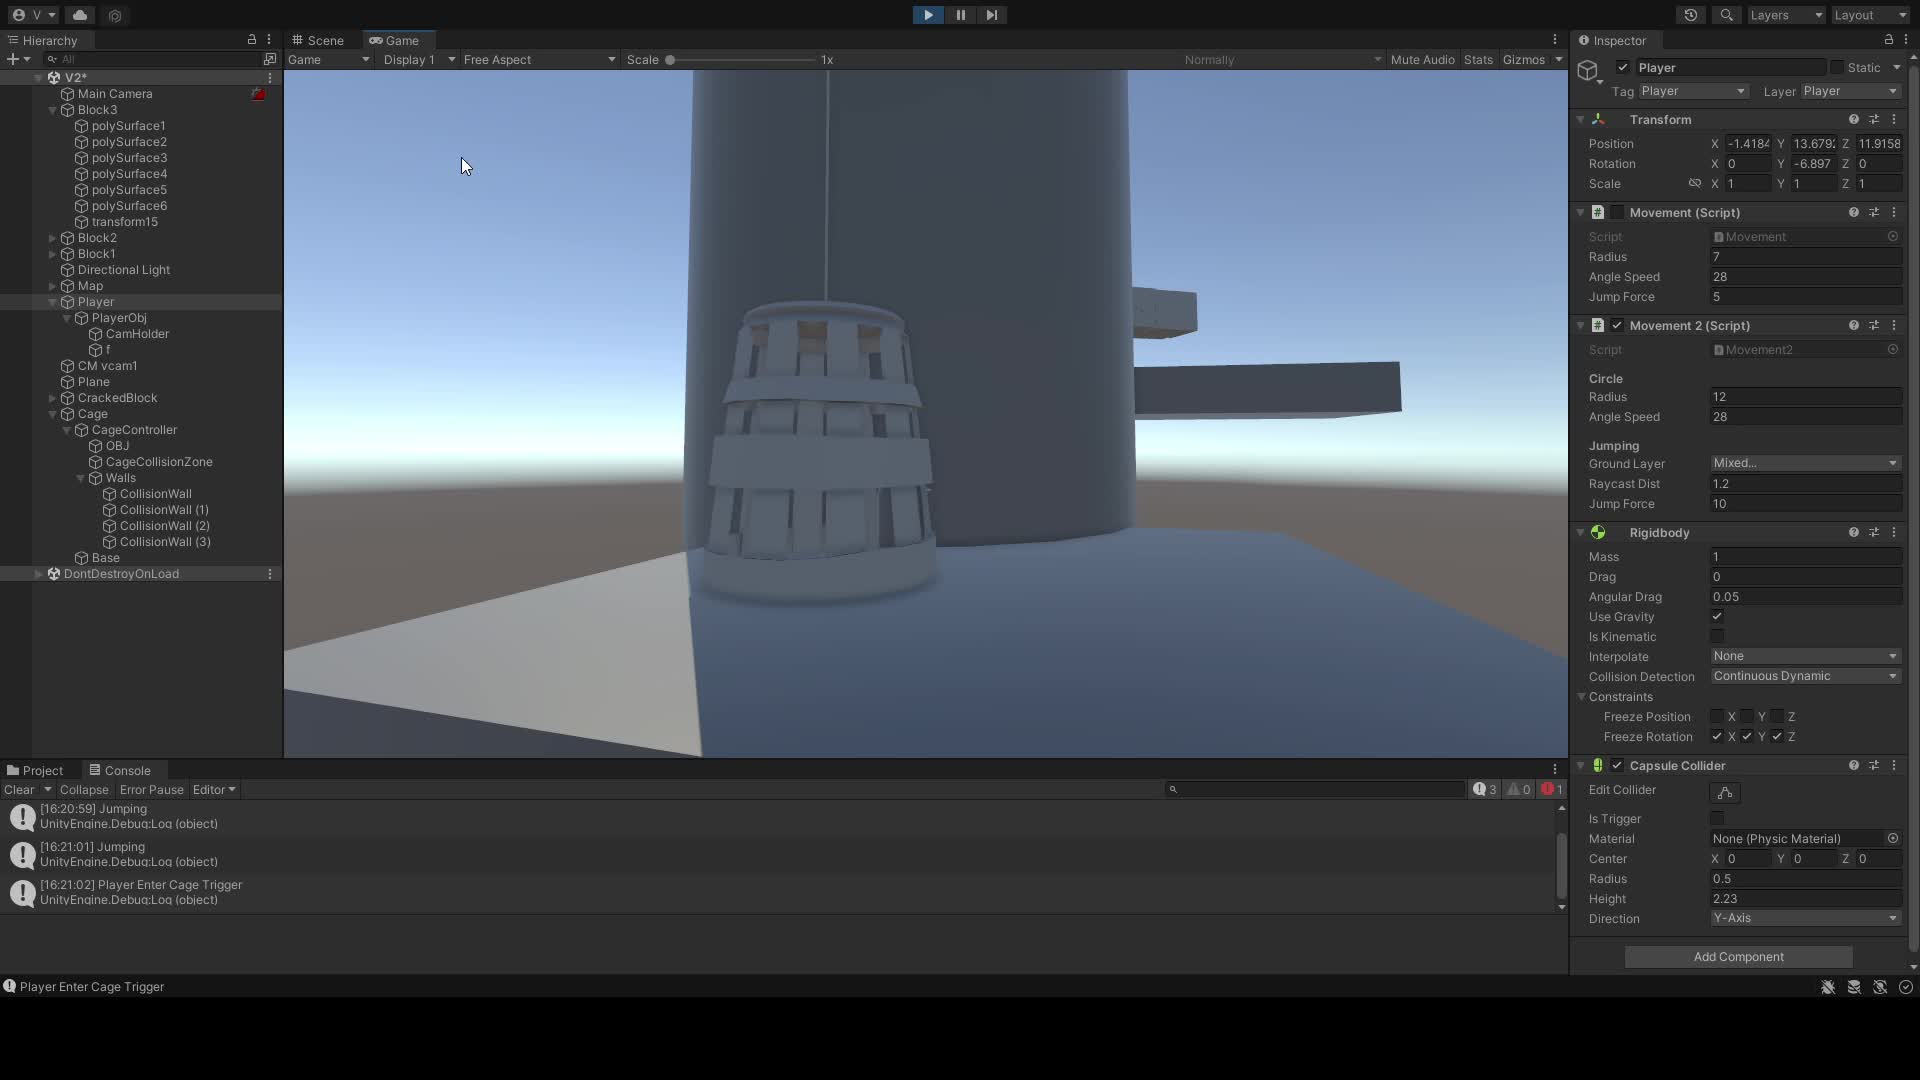The height and width of the screenshot is (1080, 1920).
Task: Click the Play button in toolbar
Action: tap(928, 15)
